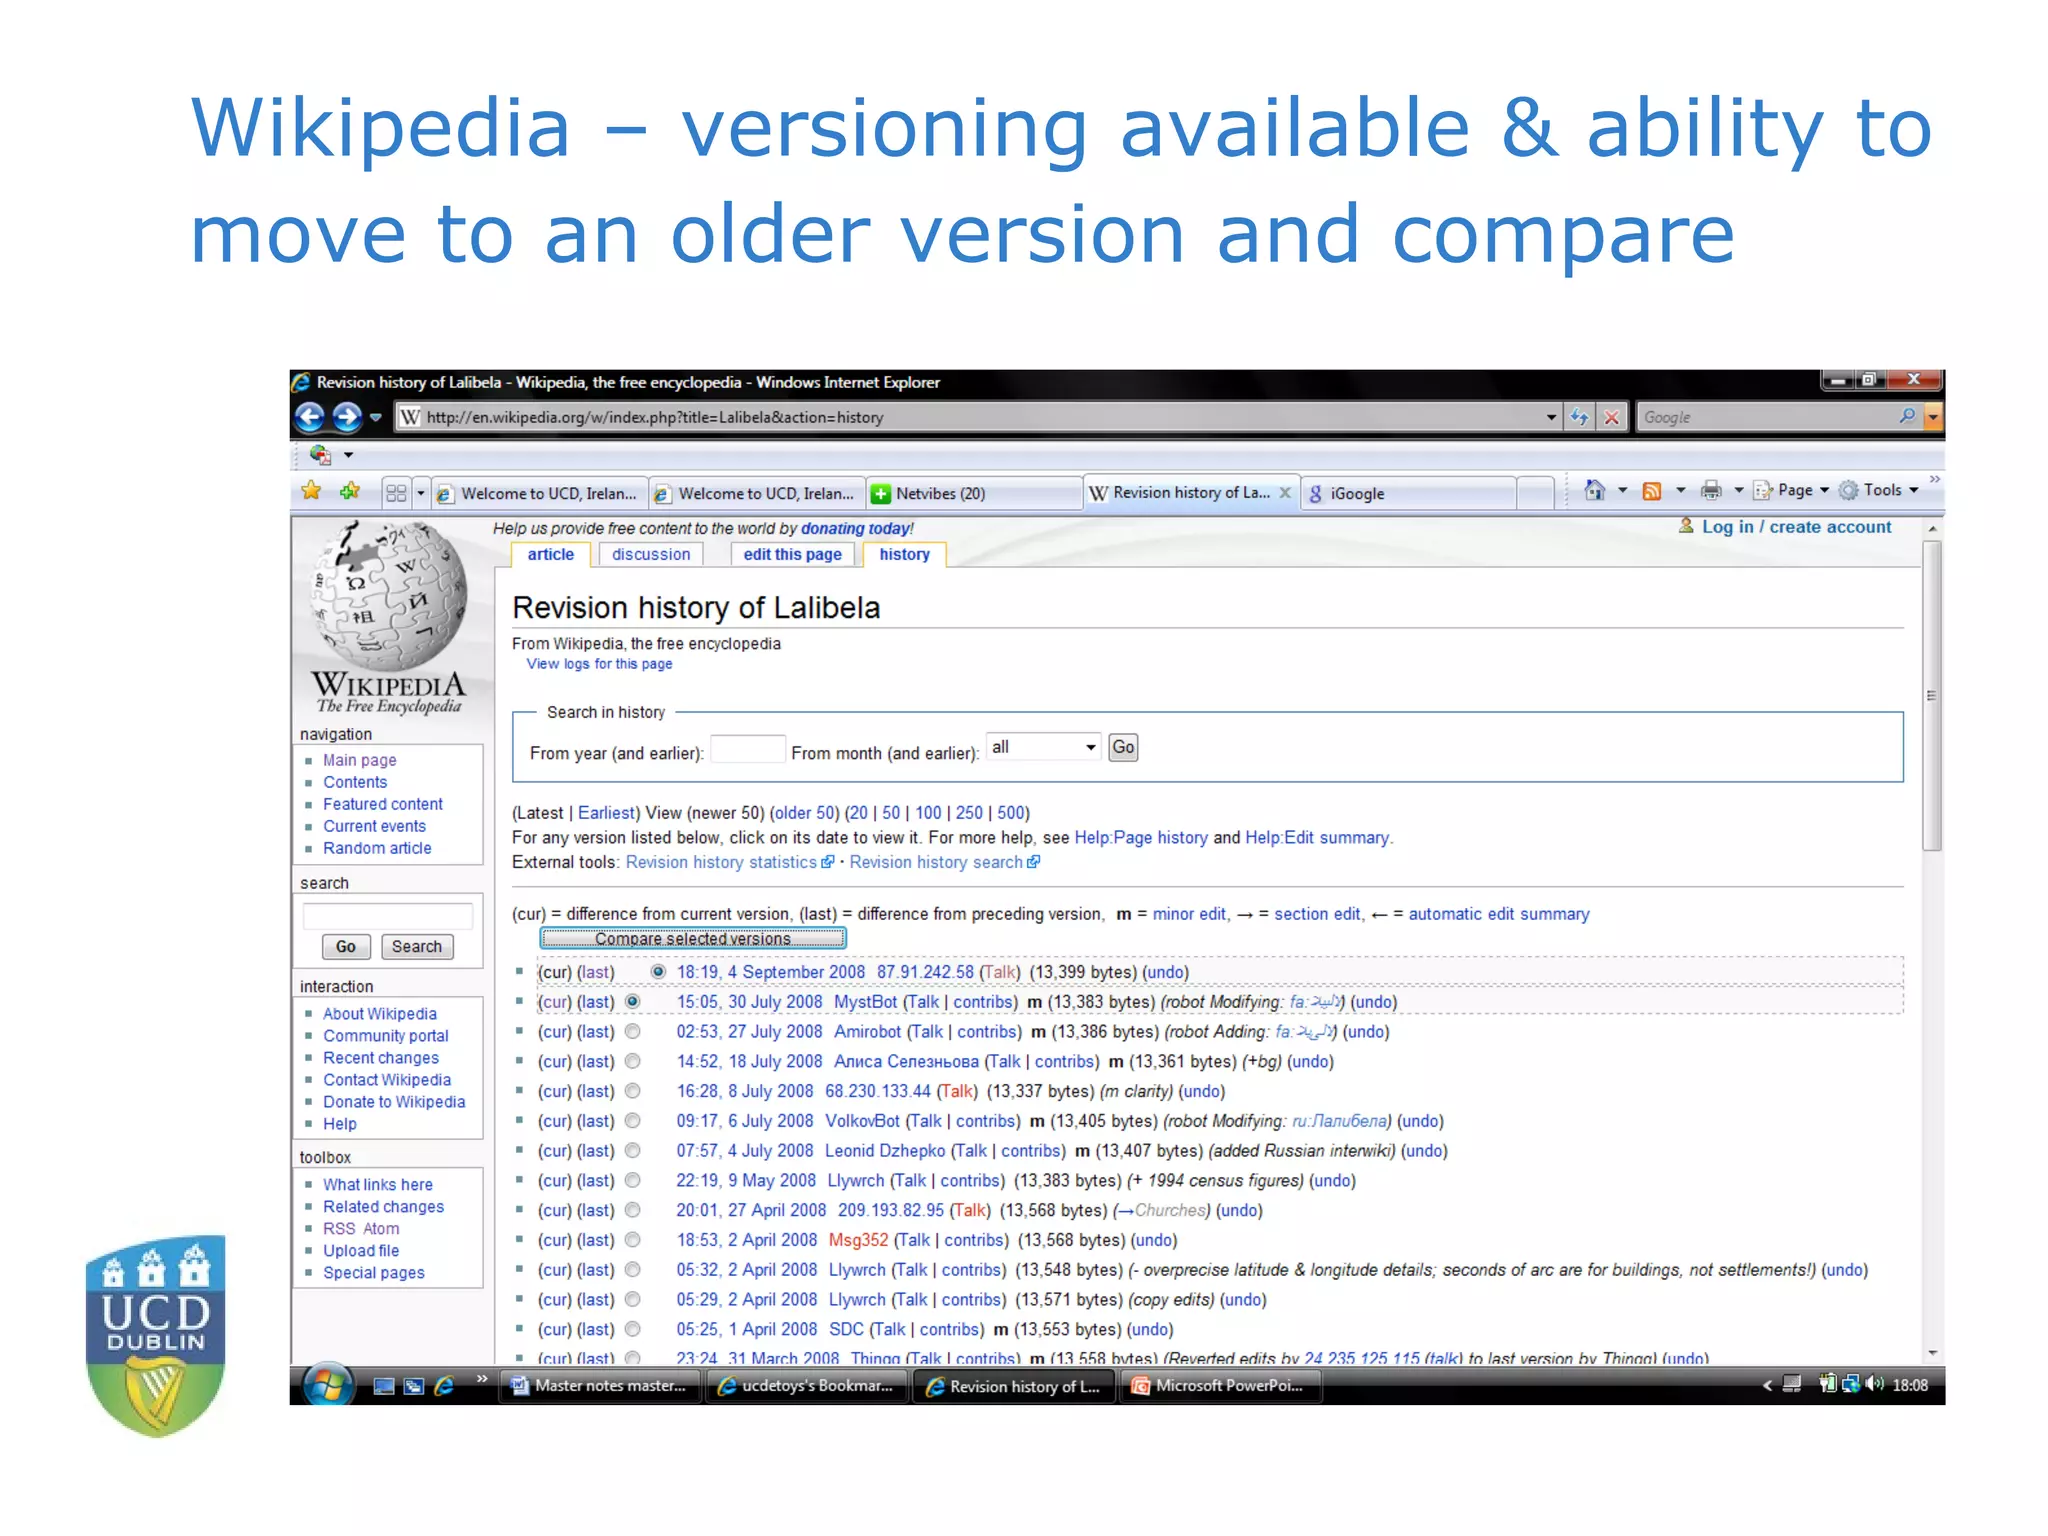Click the Windows Start orb
2048x1536 pixels.
click(x=328, y=1385)
